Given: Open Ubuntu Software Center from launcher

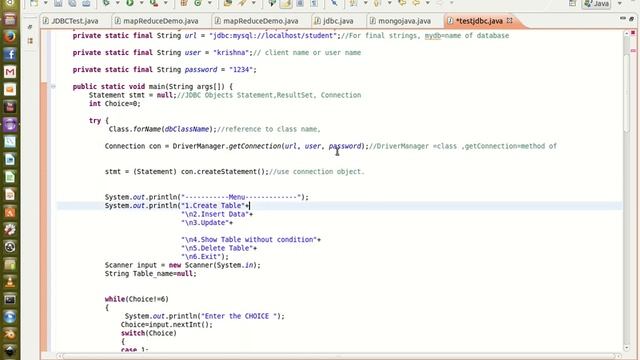Looking at the screenshot, I should pyautogui.click(x=10, y=212).
